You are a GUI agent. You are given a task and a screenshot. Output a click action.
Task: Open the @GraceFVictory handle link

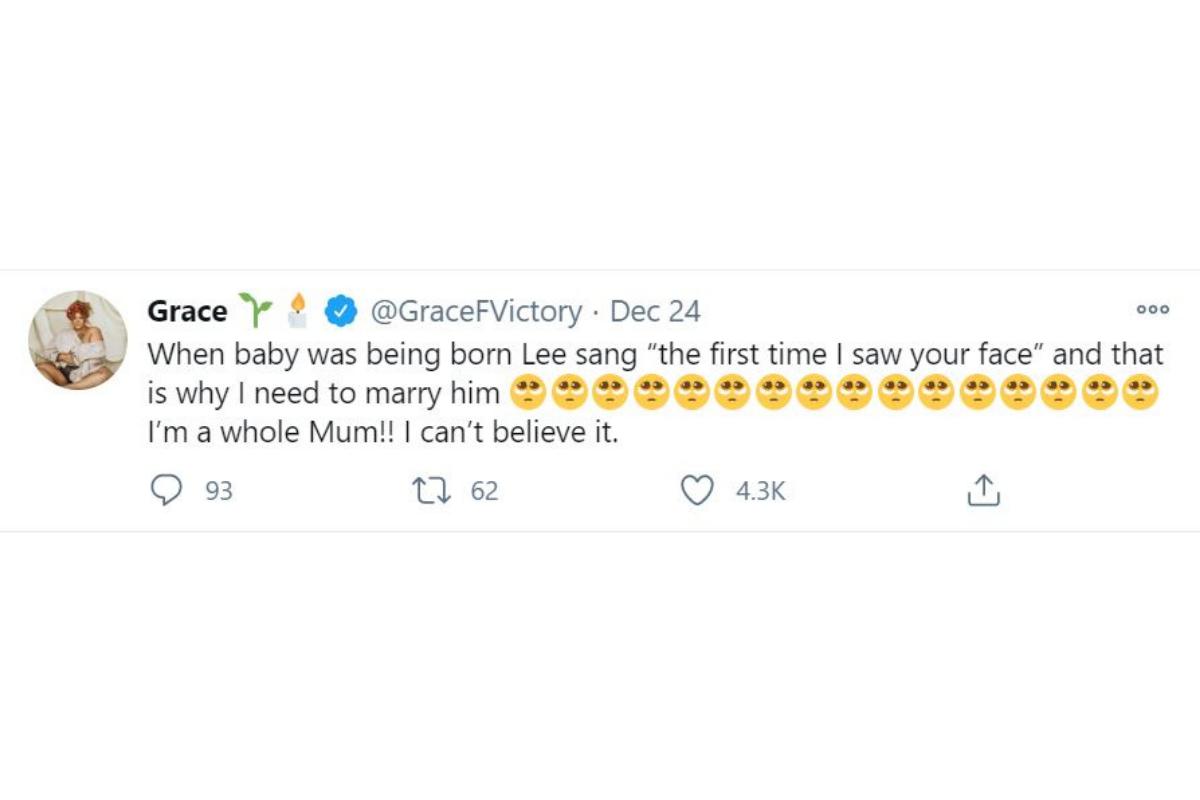click(x=476, y=312)
